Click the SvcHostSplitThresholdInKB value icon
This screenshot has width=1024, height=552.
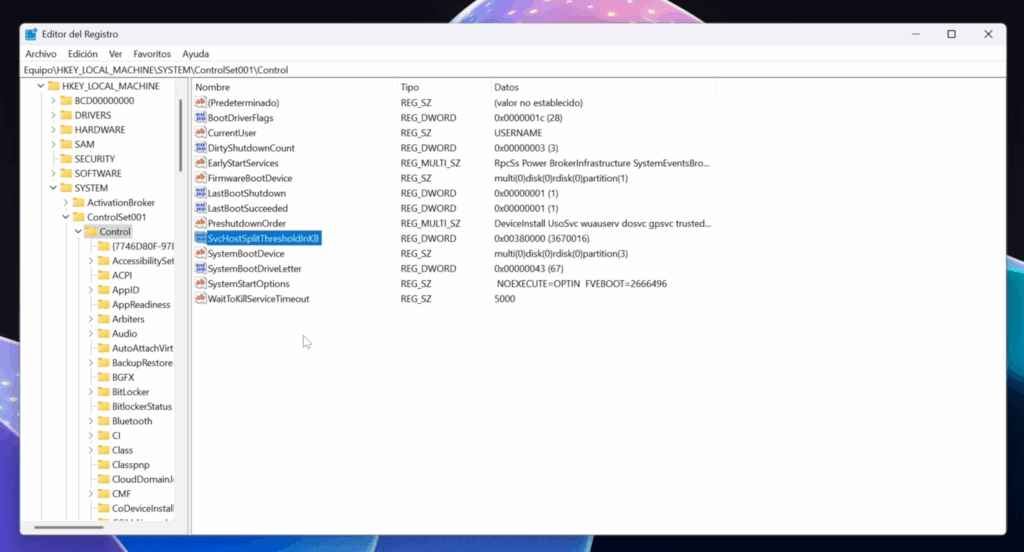click(200, 238)
